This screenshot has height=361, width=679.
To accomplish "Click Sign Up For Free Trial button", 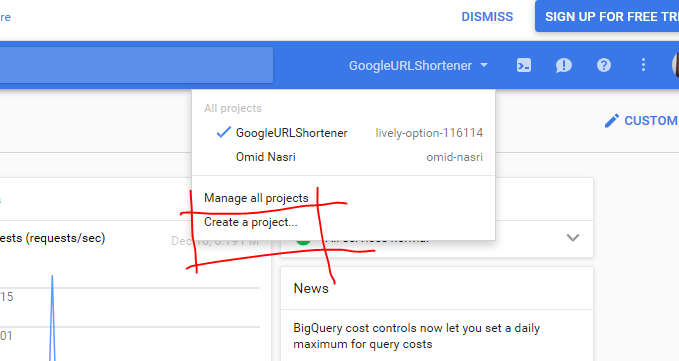I will (607, 16).
